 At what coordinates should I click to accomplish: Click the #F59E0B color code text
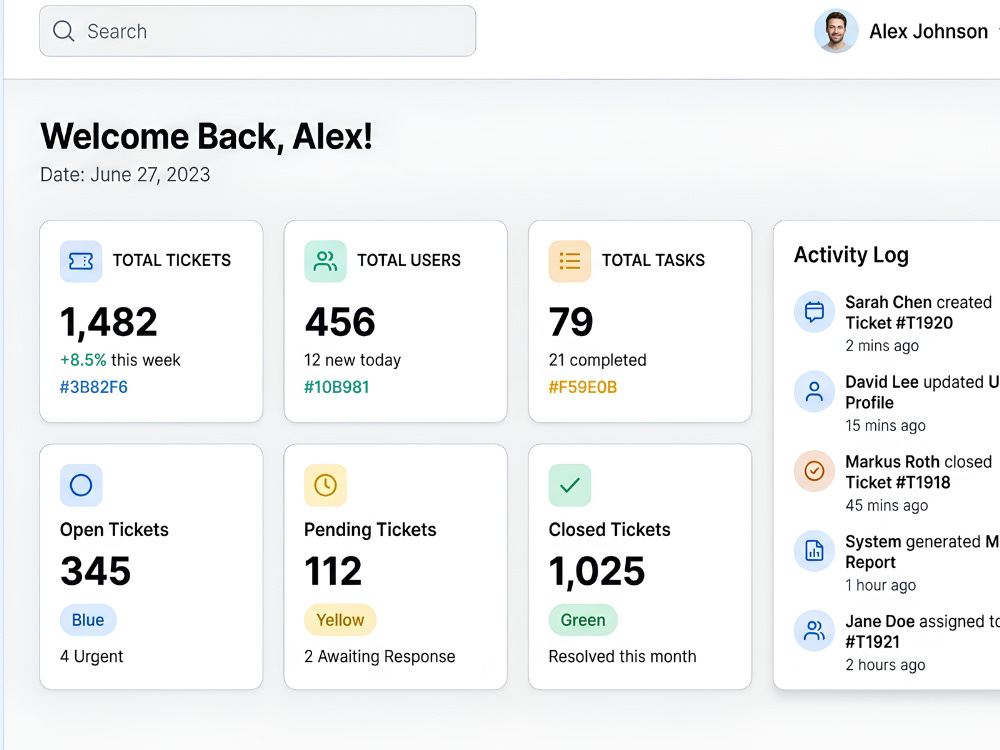click(583, 387)
